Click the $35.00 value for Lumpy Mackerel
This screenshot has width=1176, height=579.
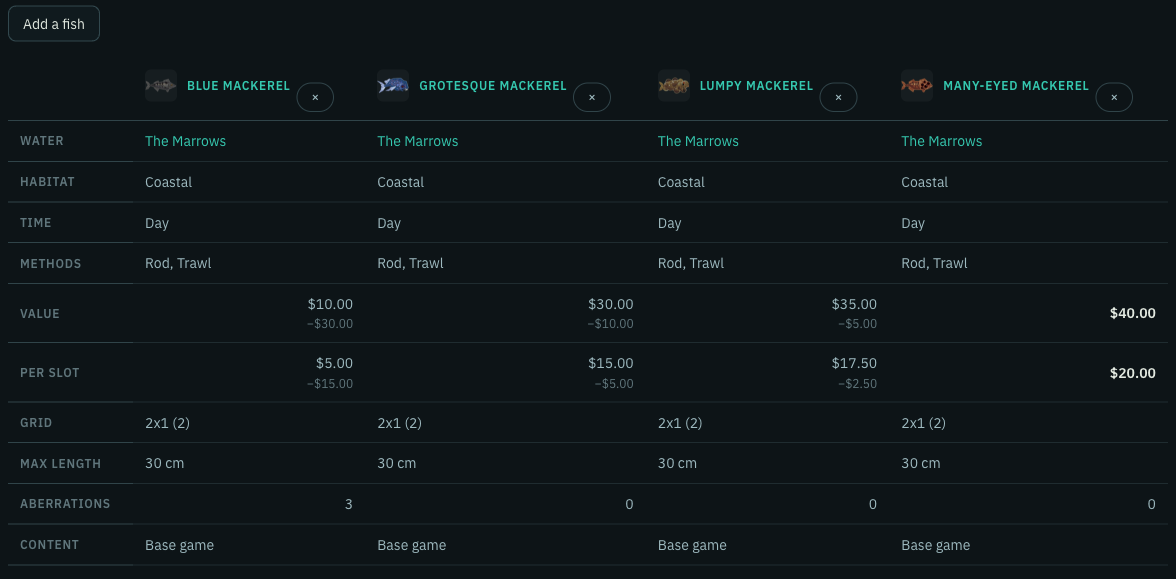[854, 304]
